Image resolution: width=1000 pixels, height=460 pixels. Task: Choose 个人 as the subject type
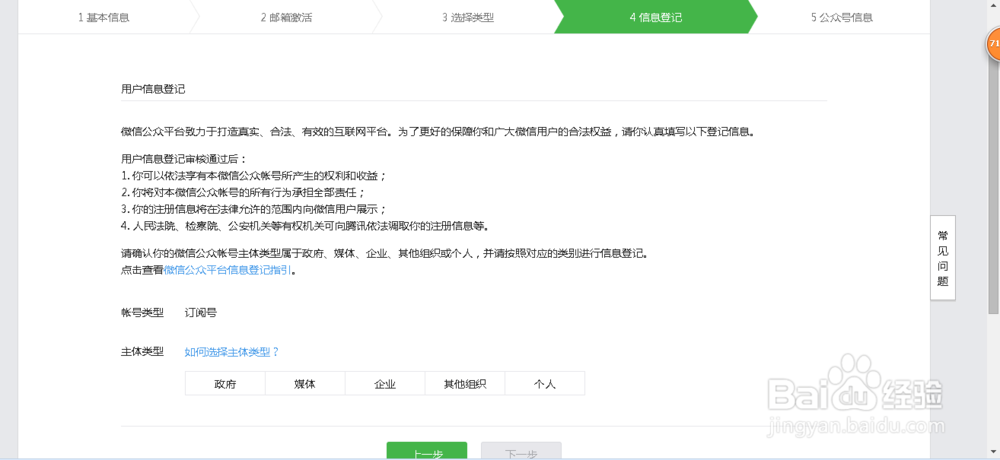pyautogui.click(x=545, y=384)
